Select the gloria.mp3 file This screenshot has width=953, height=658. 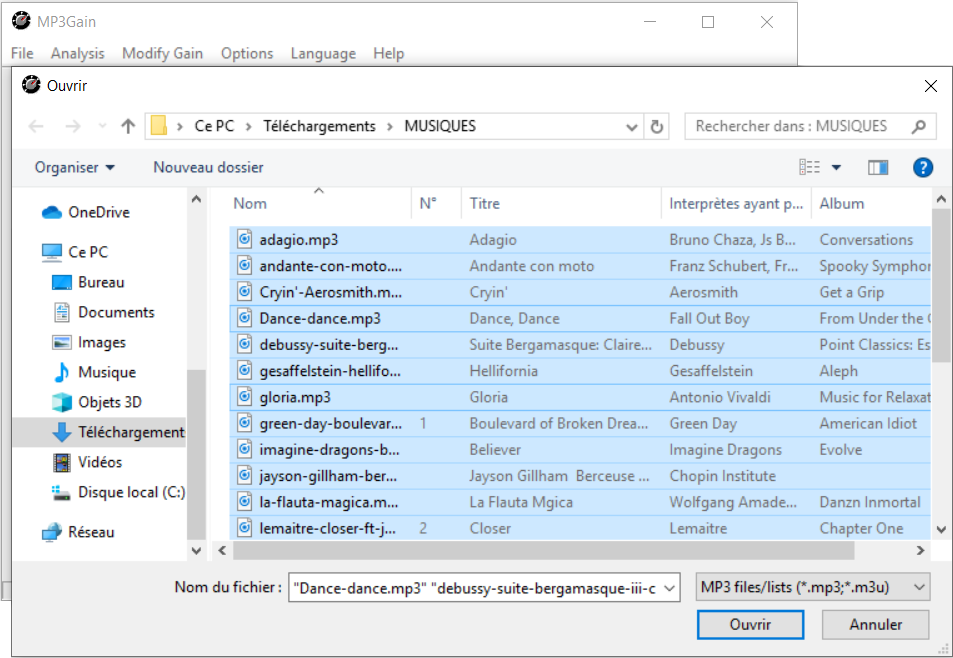pos(281,397)
